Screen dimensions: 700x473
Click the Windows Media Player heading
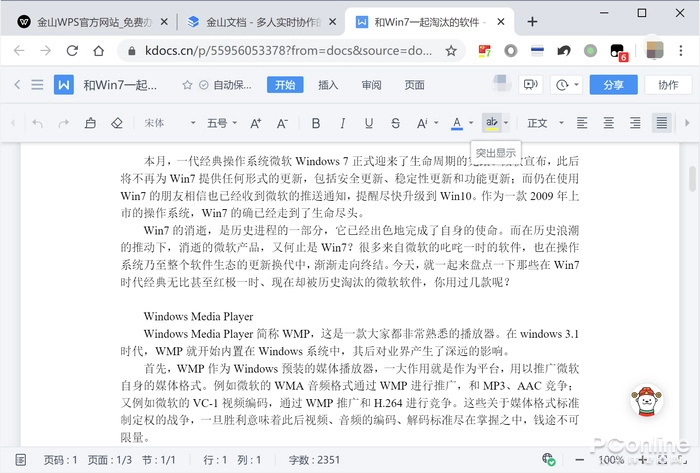[x=198, y=316]
